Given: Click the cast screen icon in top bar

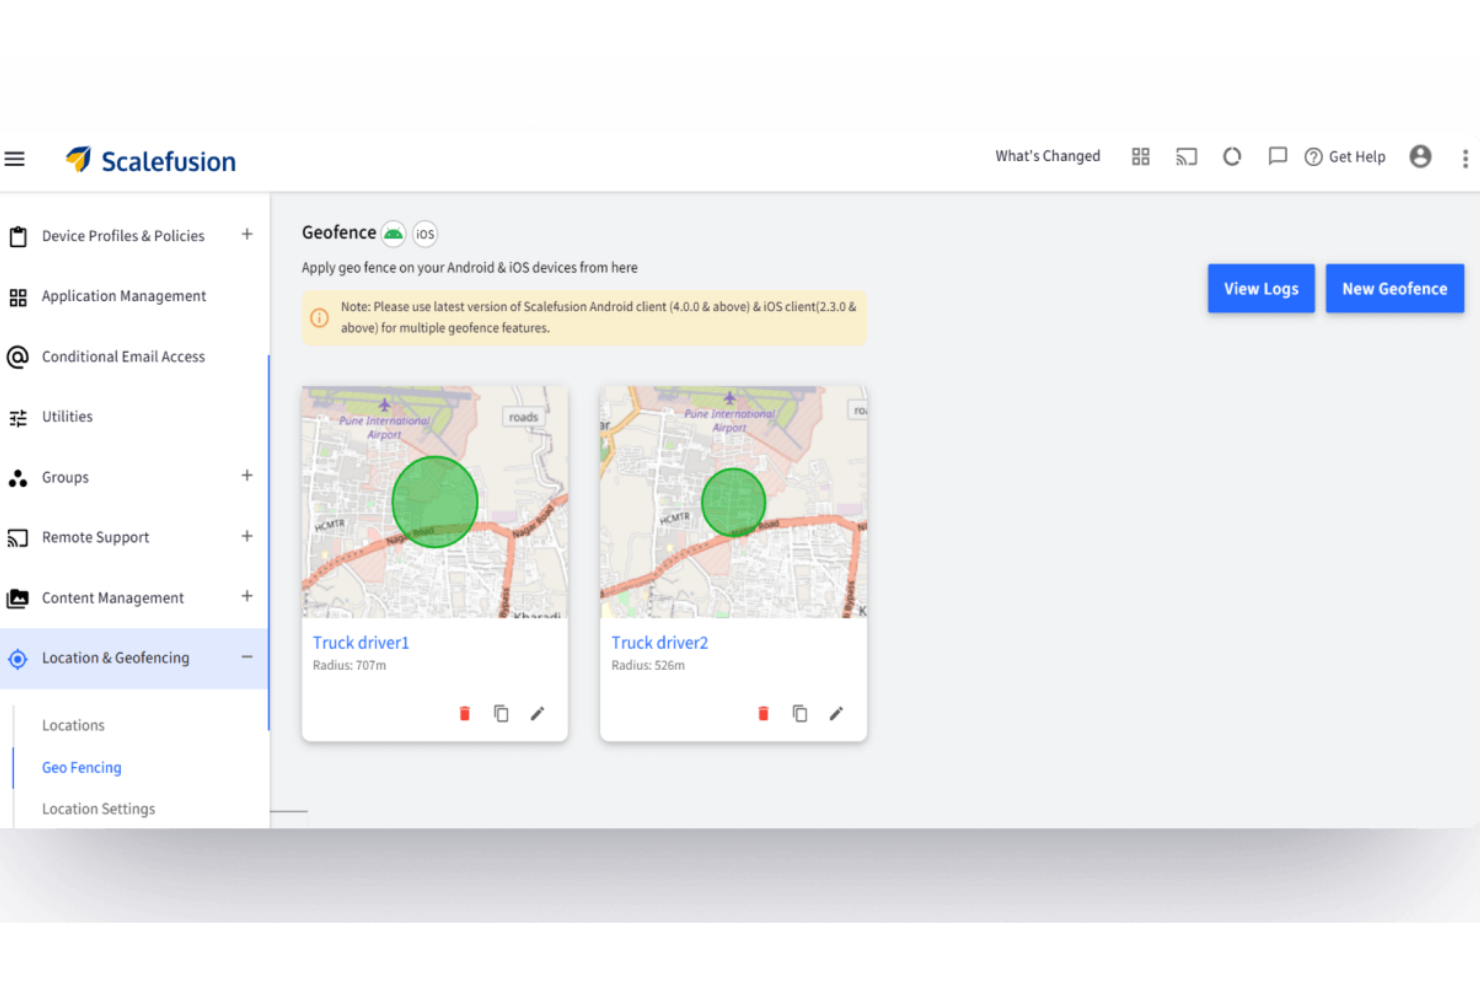Looking at the screenshot, I should [x=1186, y=156].
